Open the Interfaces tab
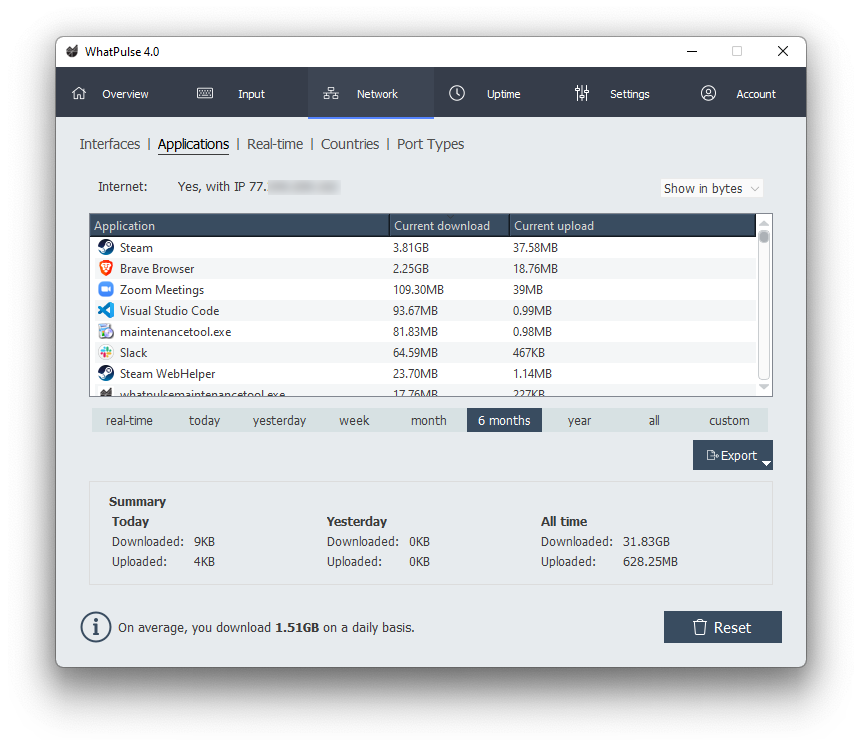 (110, 144)
